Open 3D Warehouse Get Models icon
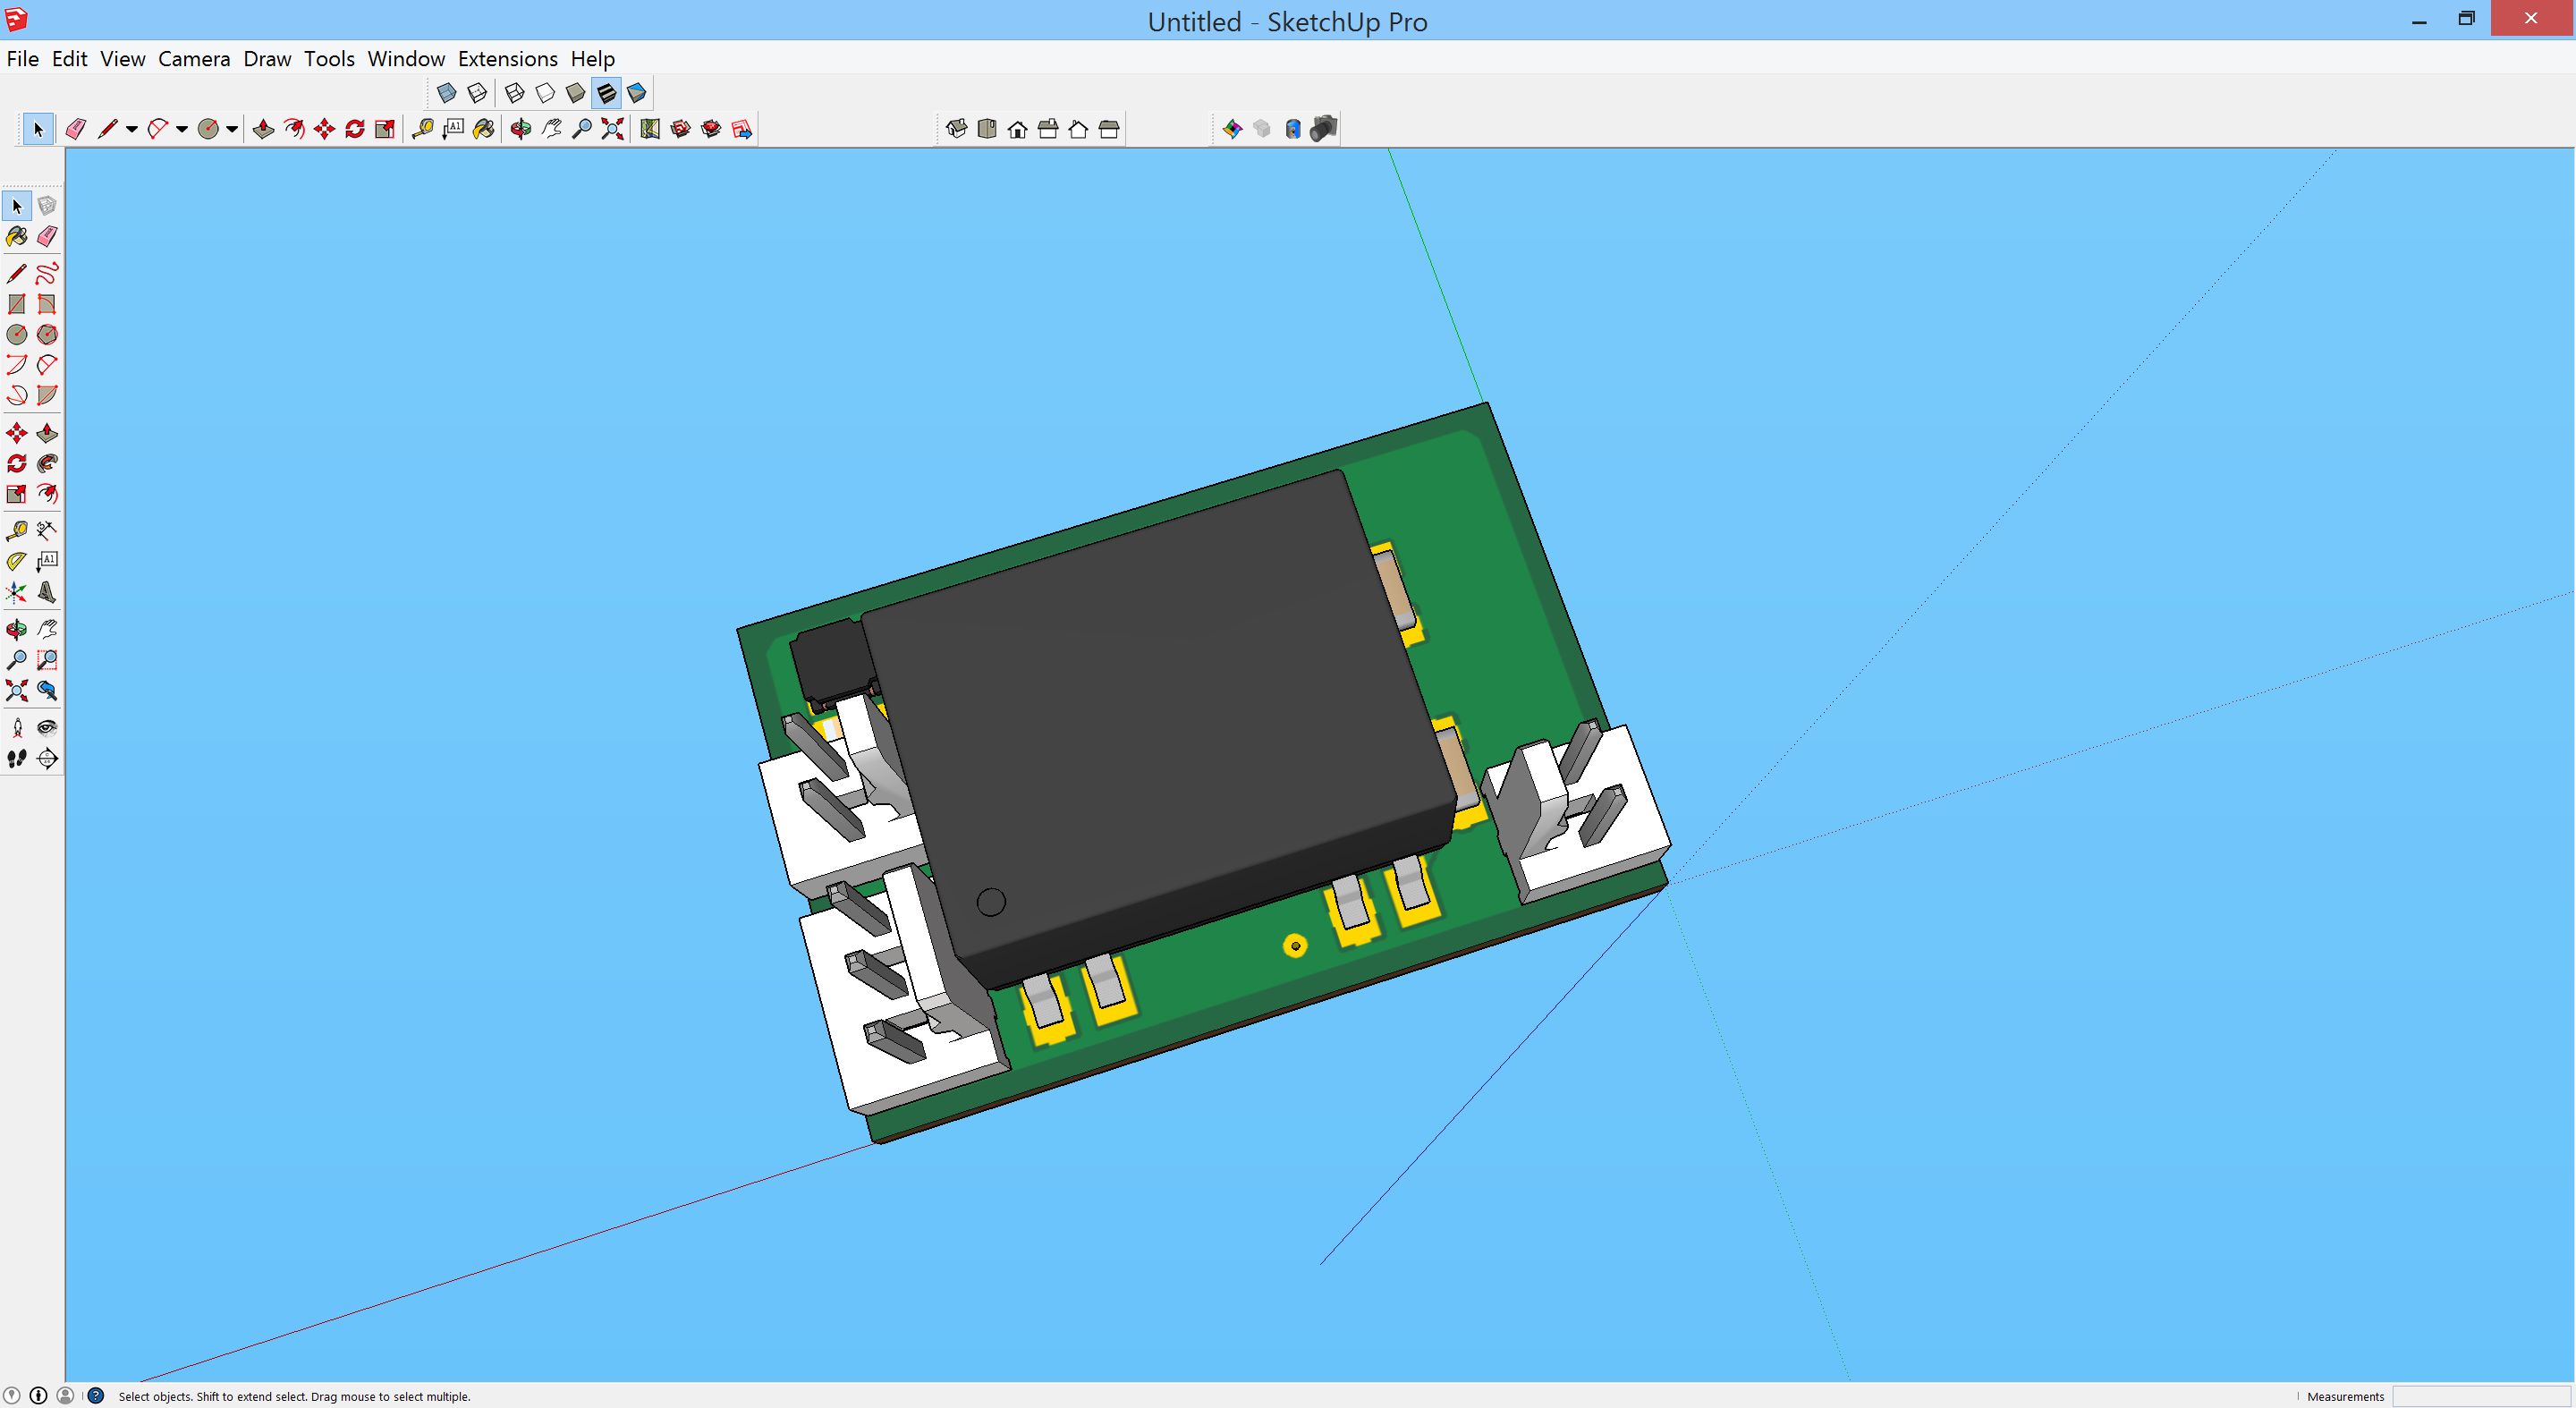This screenshot has width=2576, height=1408. (x=681, y=129)
